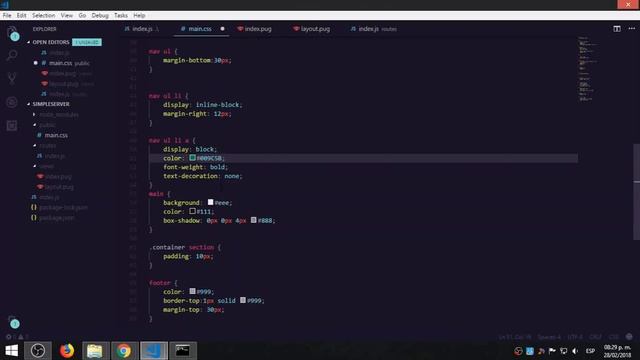Open the Debug menu

point(100,16)
